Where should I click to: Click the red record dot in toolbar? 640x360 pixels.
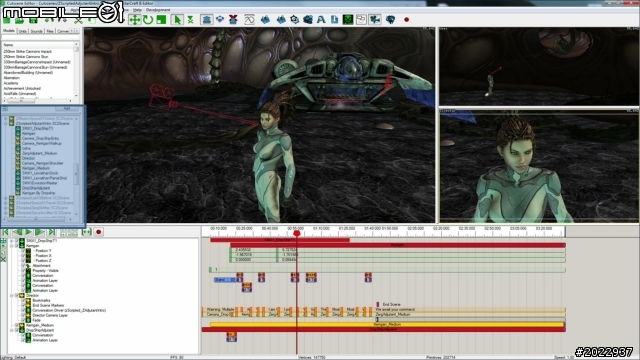point(407,20)
